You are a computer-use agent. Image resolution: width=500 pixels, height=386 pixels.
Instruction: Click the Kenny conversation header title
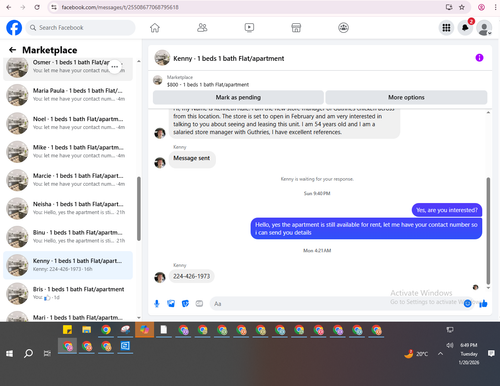(x=229, y=59)
